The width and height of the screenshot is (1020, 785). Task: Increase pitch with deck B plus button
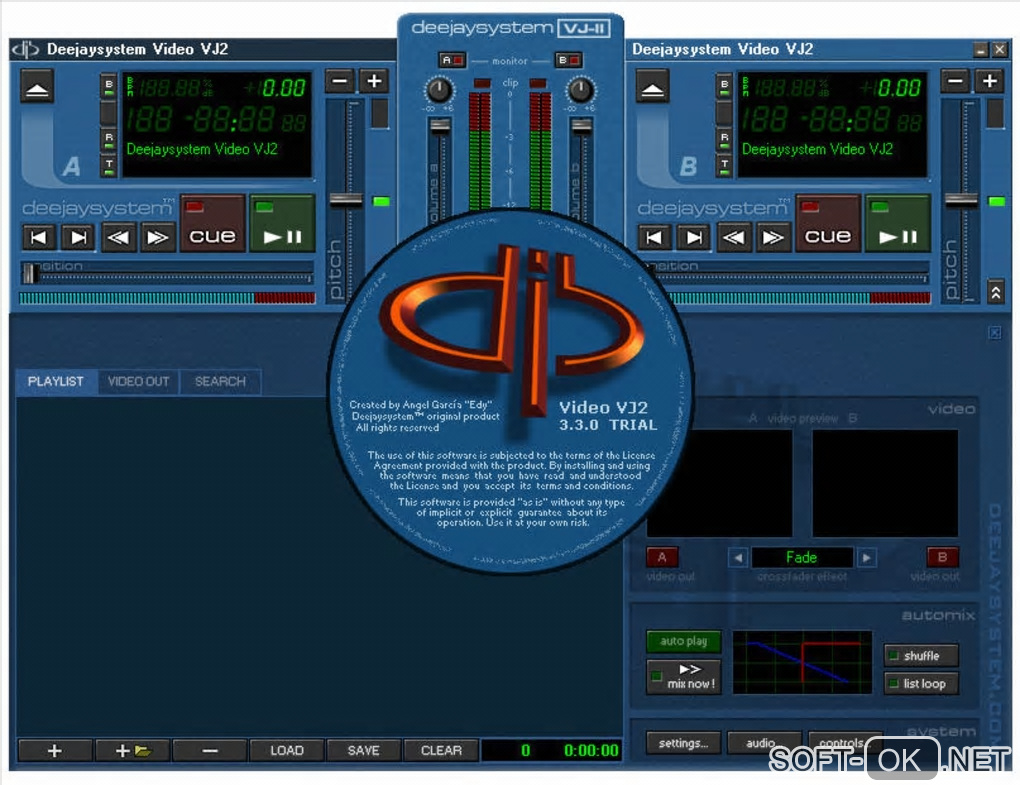pos(989,81)
